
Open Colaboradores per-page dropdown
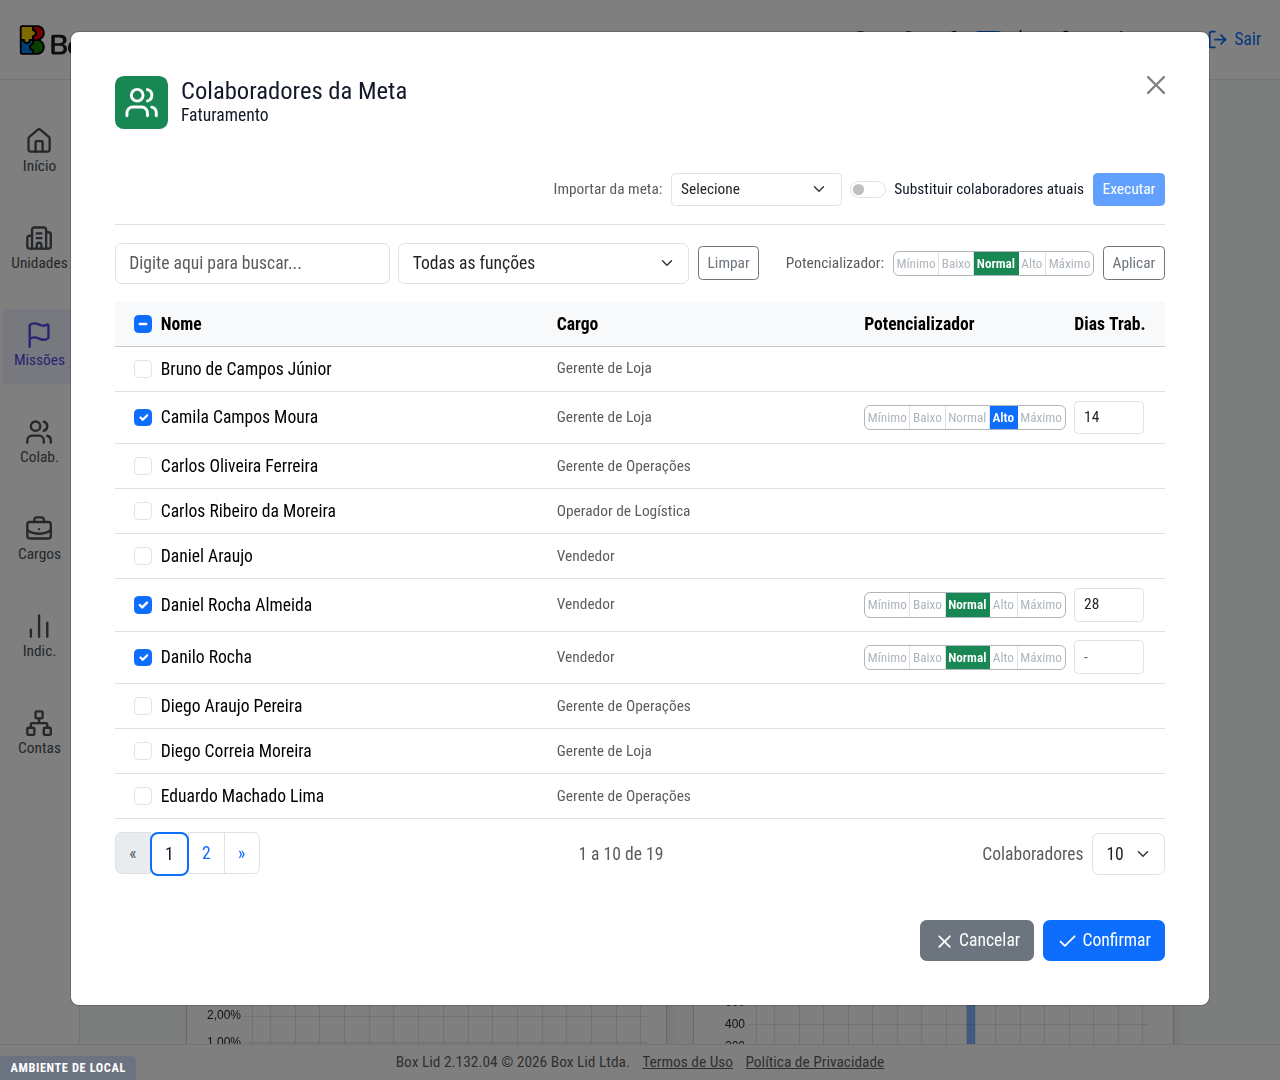pos(1128,854)
